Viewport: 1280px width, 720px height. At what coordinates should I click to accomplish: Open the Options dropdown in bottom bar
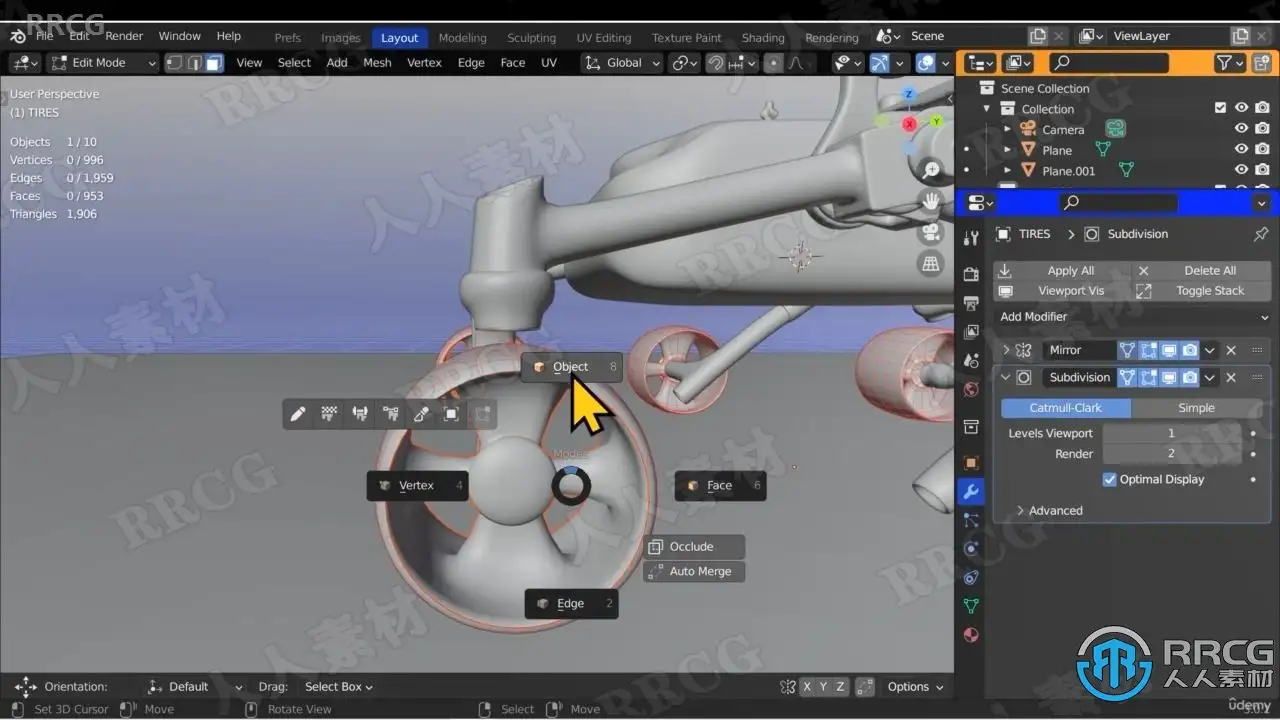tap(914, 687)
